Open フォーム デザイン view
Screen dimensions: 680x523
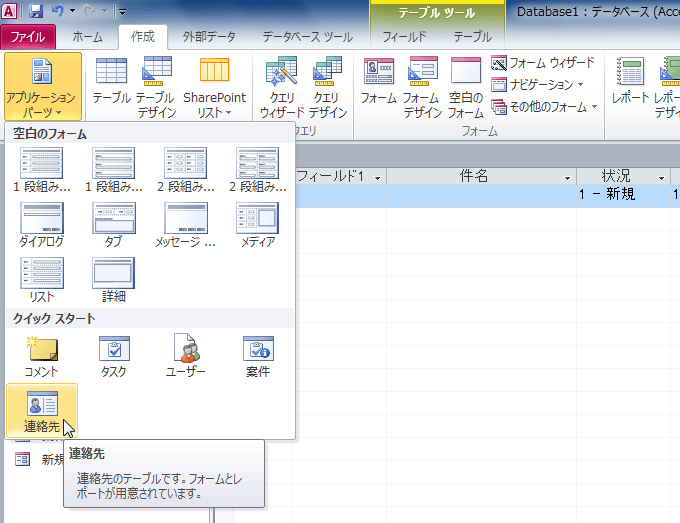pyautogui.click(x=422, y=86)
